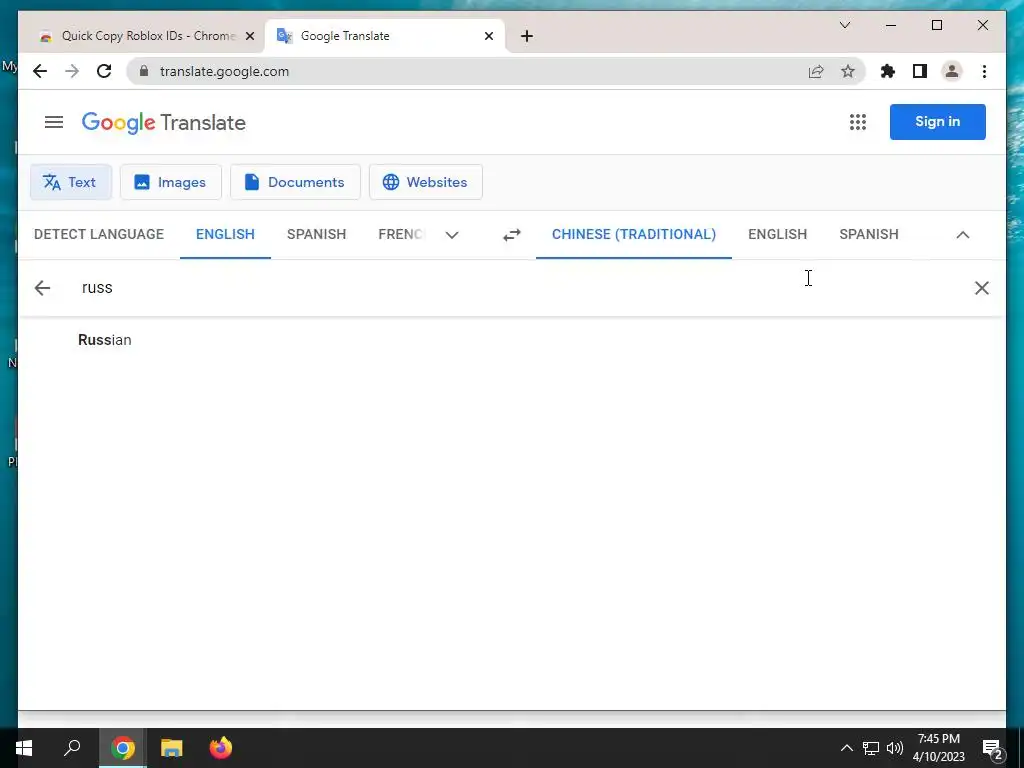Viewport: 1024px width, 768px height.
Task: Swap source and target languages
Action: 512,235
